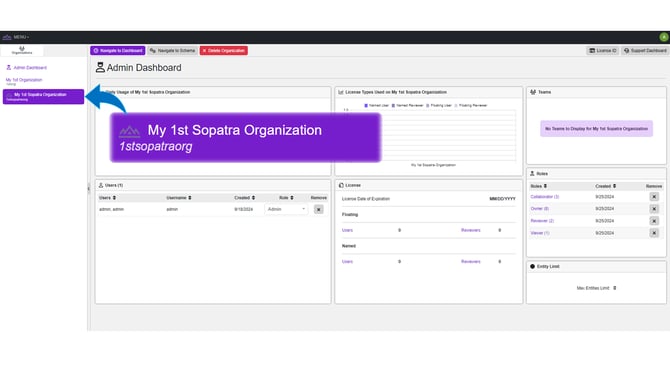Sort roles table by Roles column
This screenshot has height=376, width=670.
[x=538, y=186]
